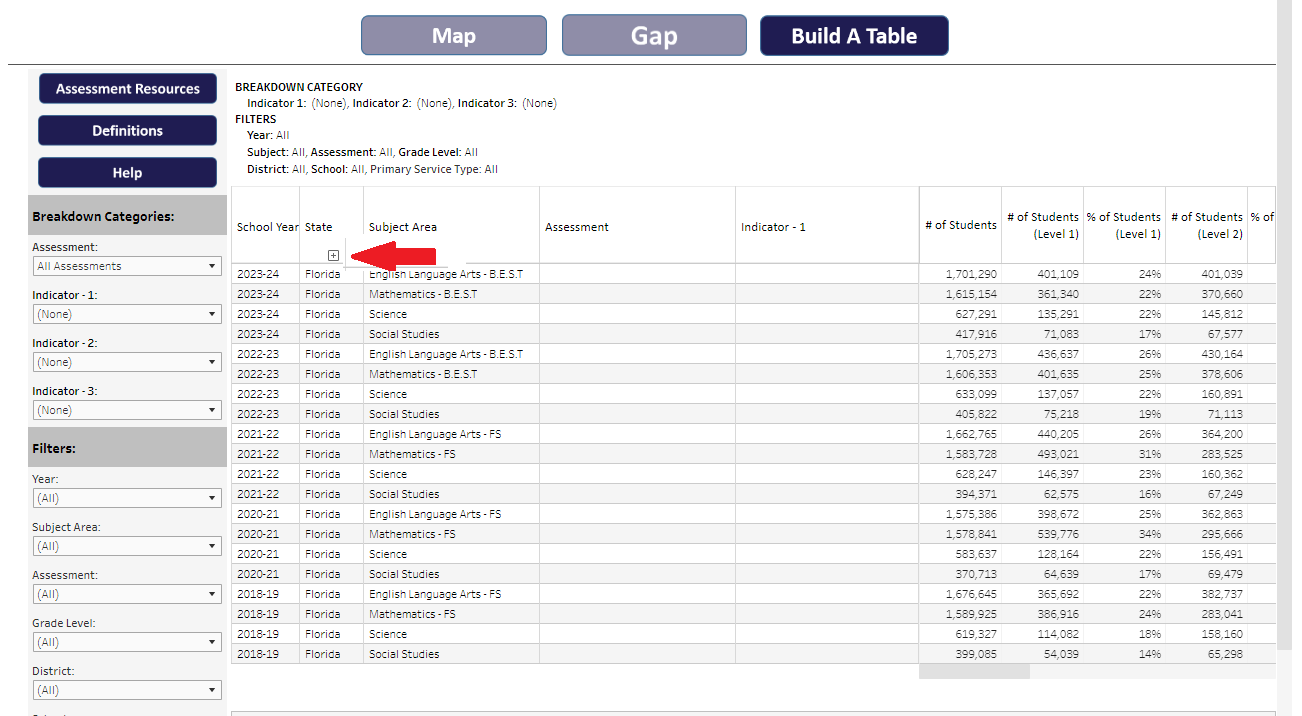Image resolution: width=1302 pixels, height=716 pixels.
Task: Open the Indicator - 3 dropdown
Action: pyautogui.click(x=127, y=410)
